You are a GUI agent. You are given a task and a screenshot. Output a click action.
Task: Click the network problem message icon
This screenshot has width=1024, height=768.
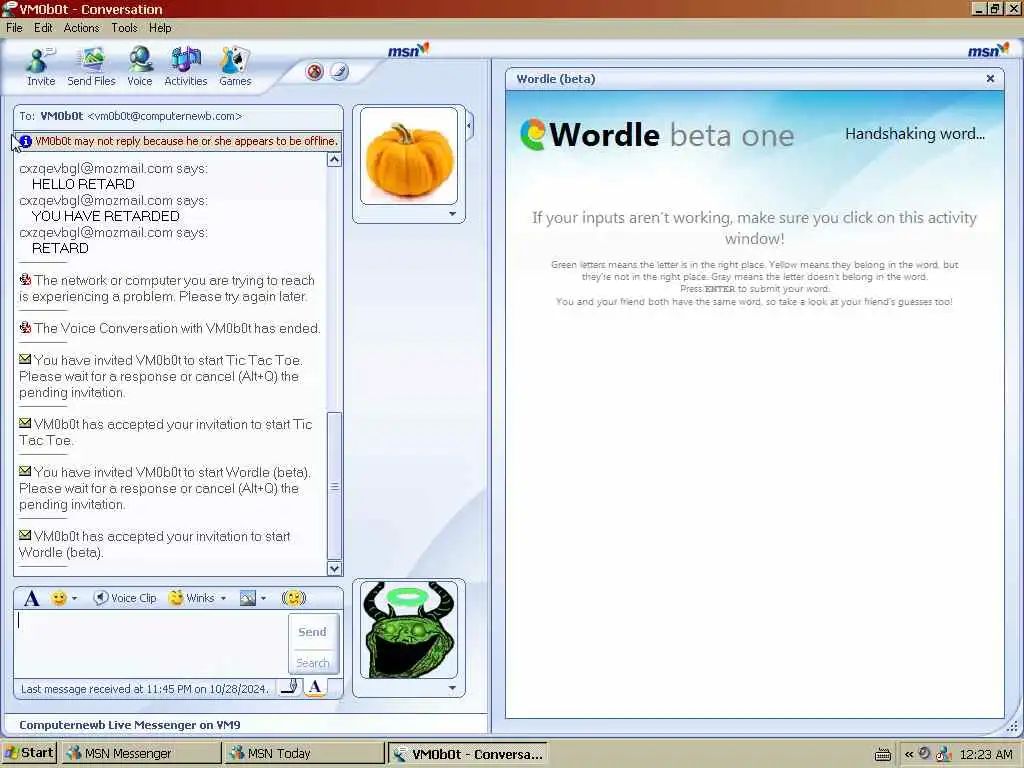[x=25, y=280]
